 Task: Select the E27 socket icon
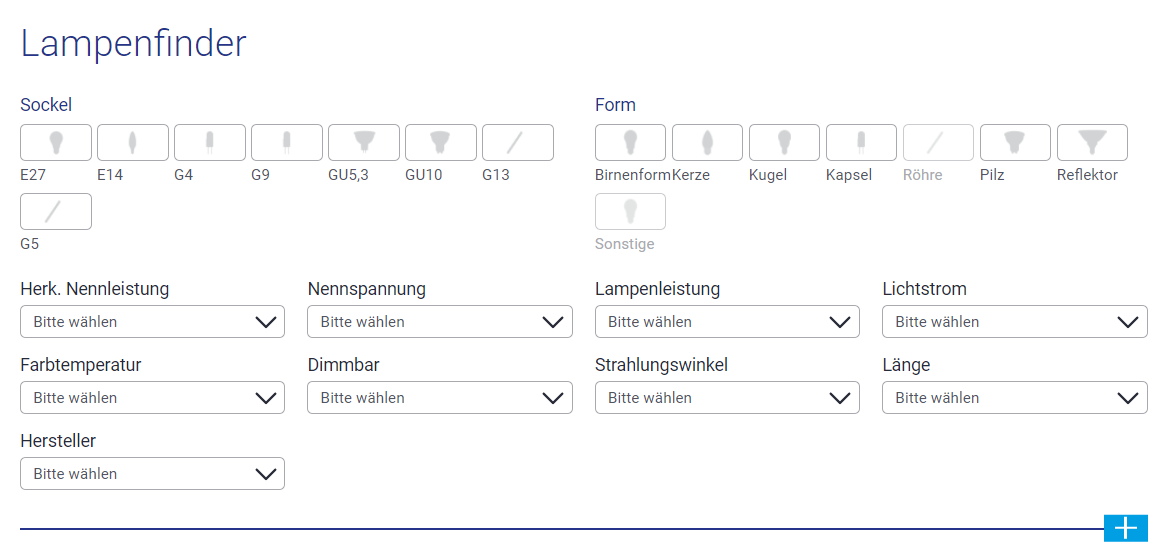tap(56, 143)
